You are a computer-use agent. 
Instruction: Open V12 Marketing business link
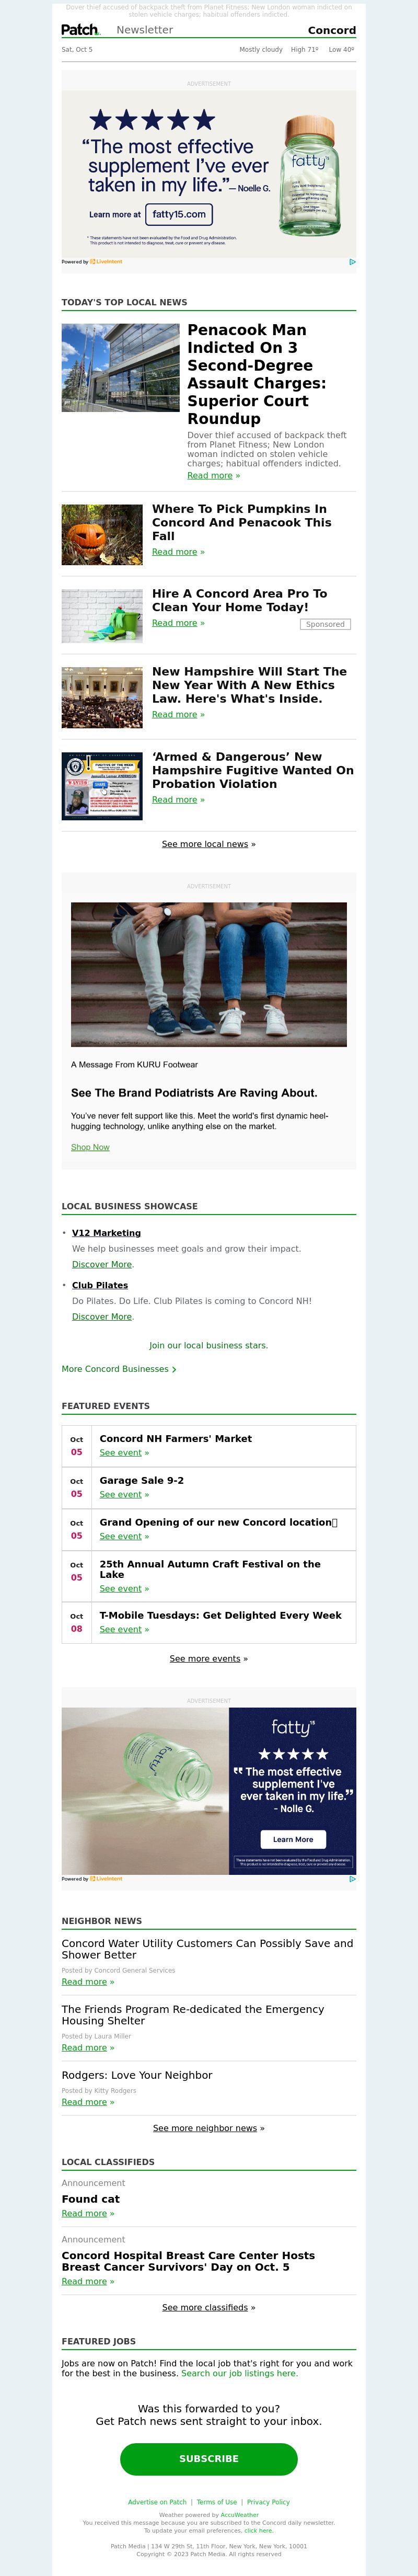pyautogui.click(x=106, y=1233)
